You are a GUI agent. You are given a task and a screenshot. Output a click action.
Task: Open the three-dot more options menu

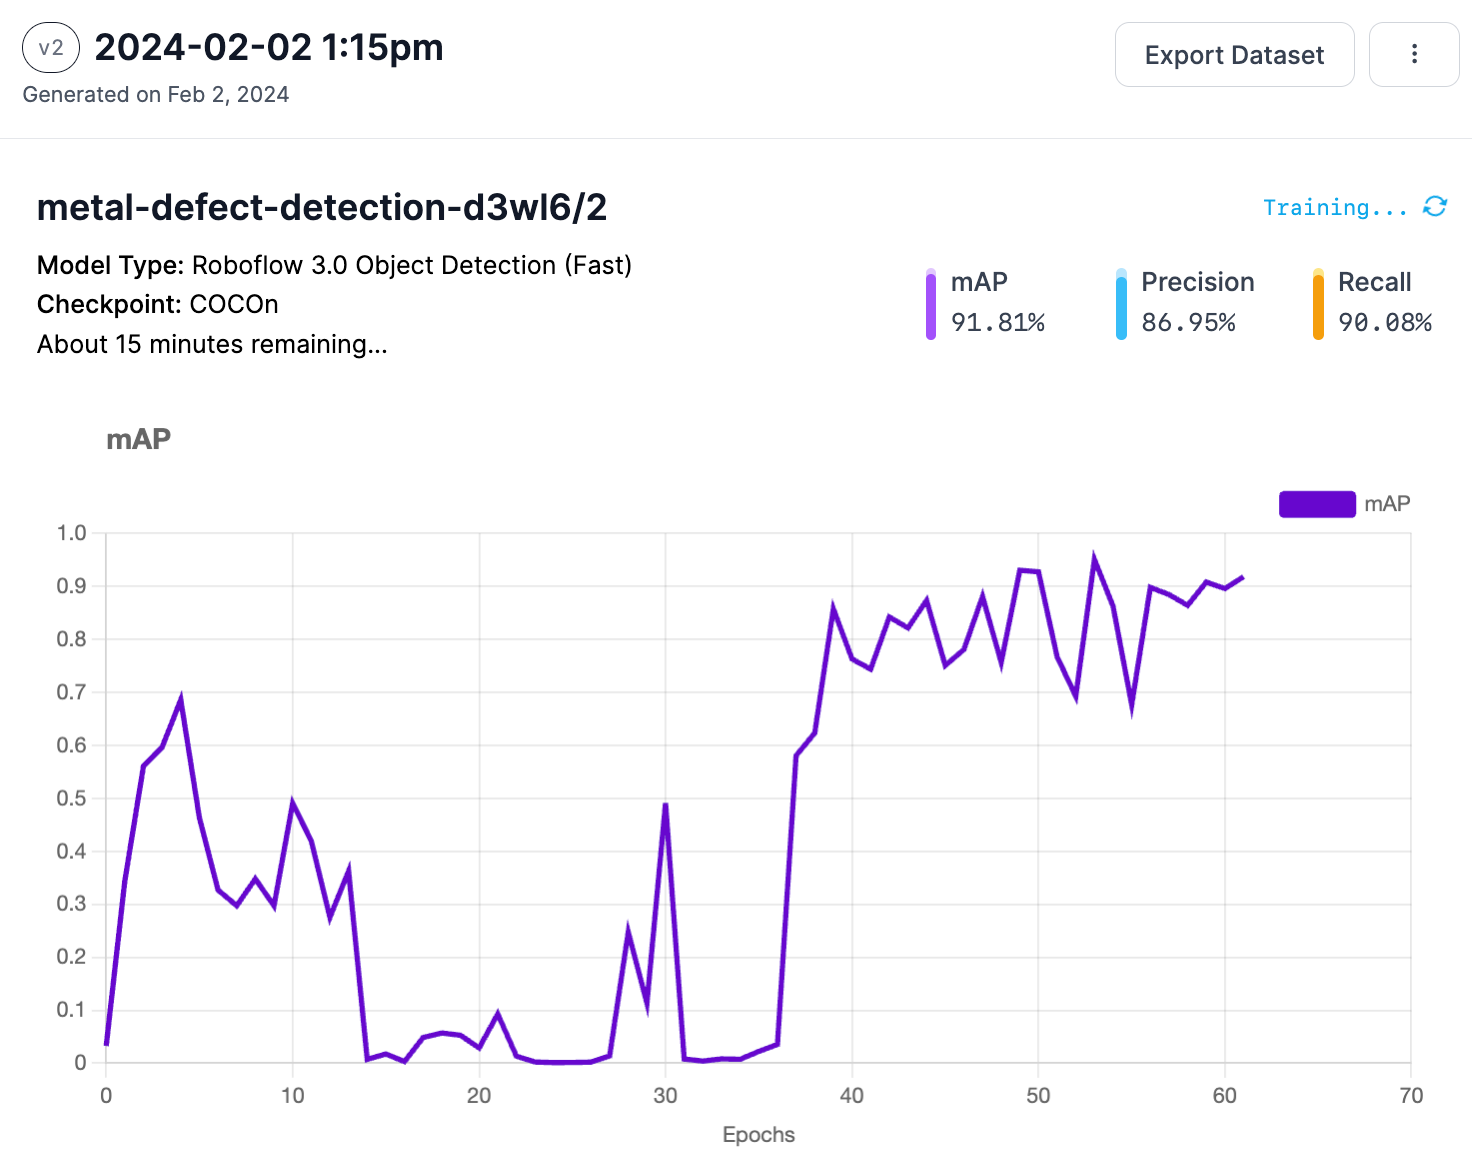coord(1414,54)
